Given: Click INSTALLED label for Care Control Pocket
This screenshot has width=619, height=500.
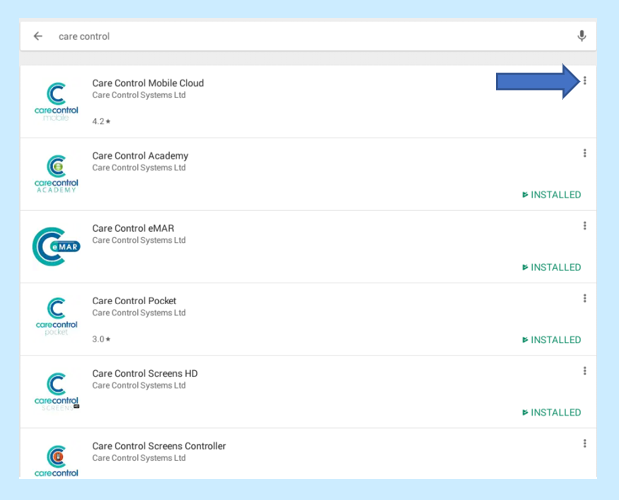Looking at the screenshot, I should click(x=551, y=340).
